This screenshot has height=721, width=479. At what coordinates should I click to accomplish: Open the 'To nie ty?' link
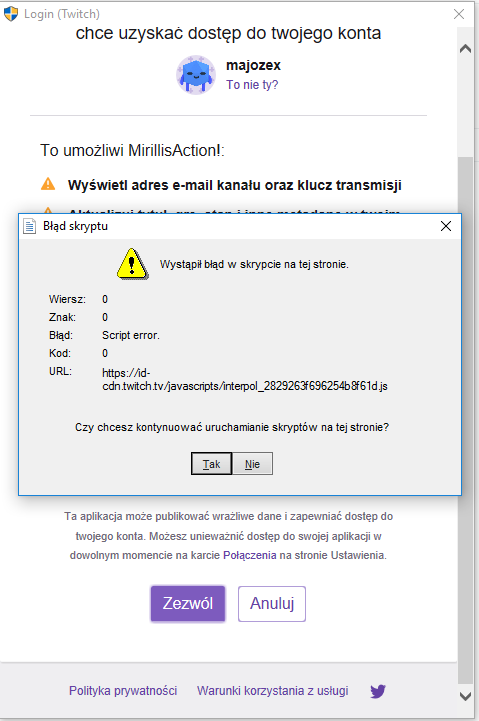coord(252,85)
